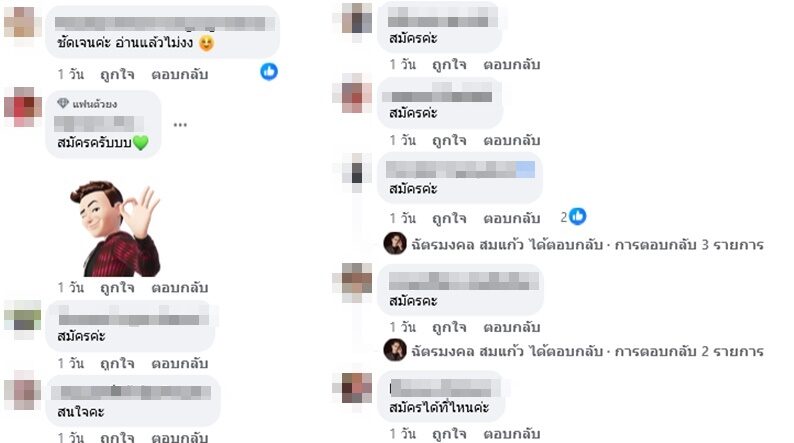Expand the 3 replies thread (การตอบกลับ 3 รายการ)
Screen dimensions: 794x443
click(x=689, y=245)
